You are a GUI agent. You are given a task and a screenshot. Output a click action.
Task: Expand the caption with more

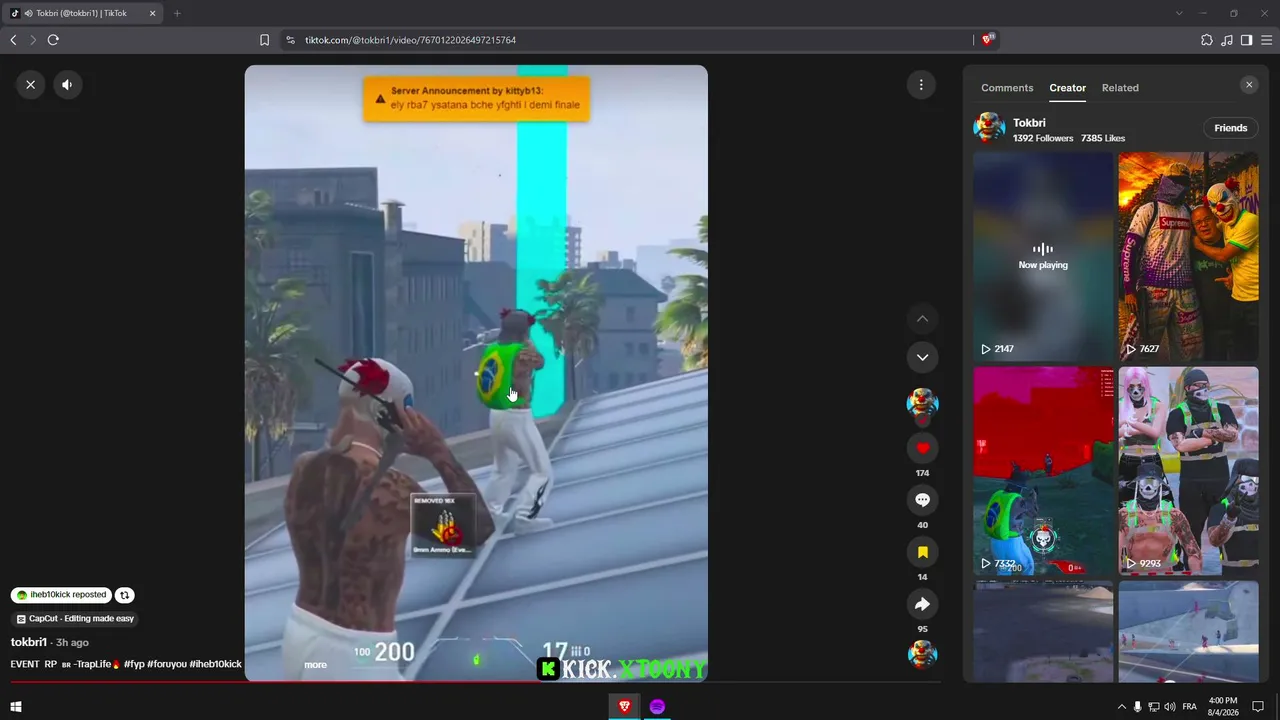pyautogui.click(x=315, y=665)
